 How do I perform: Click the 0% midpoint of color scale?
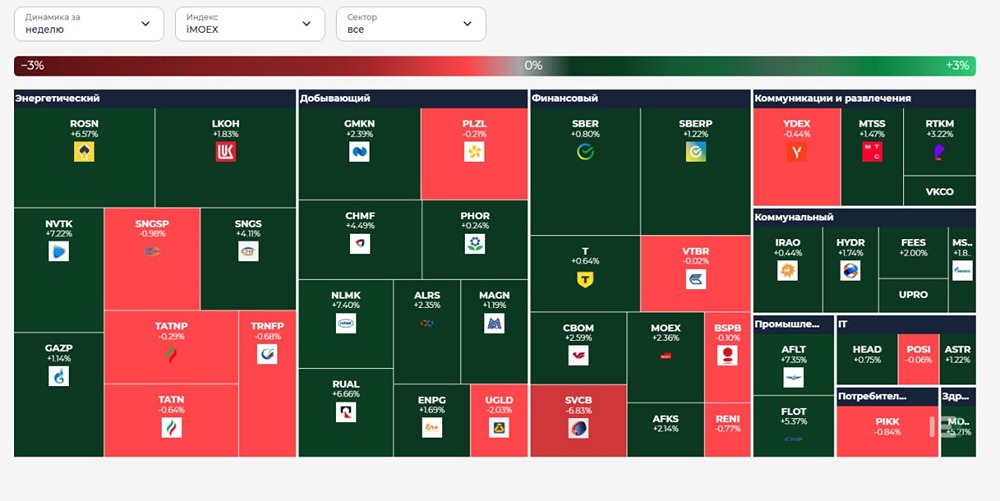pyautogui.click(x=533, y=66)
